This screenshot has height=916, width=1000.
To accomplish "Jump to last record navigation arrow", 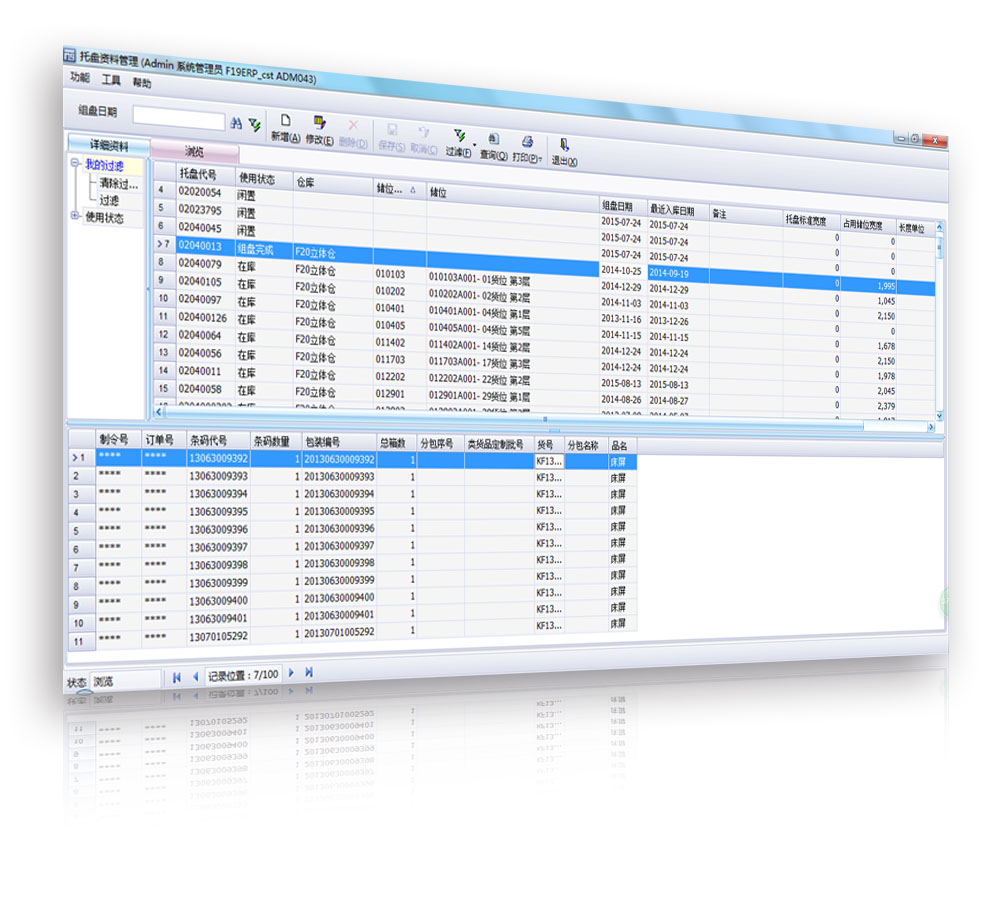I will (x=309, y=672).
